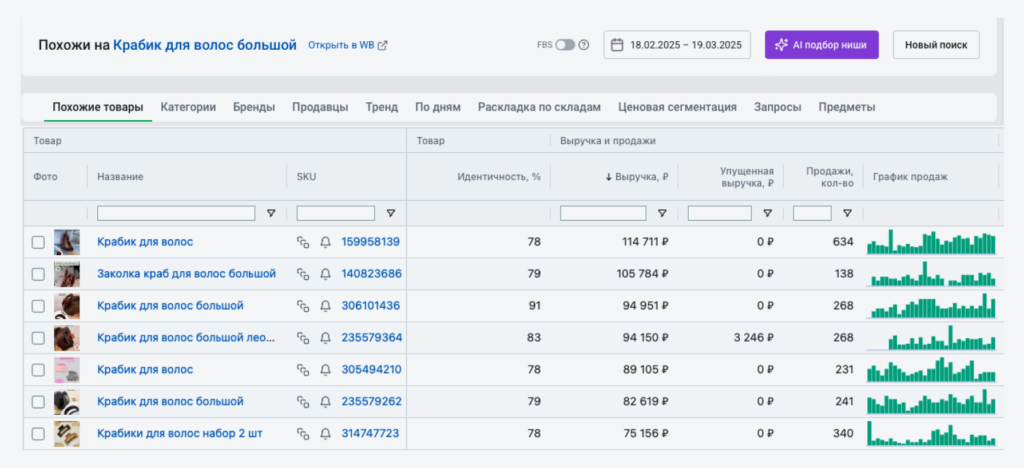Image resolution: width=1024 pixels, height=468 pixels.
Task: Click the copy icon for SKU 140823686
Action: pos(302,274)
